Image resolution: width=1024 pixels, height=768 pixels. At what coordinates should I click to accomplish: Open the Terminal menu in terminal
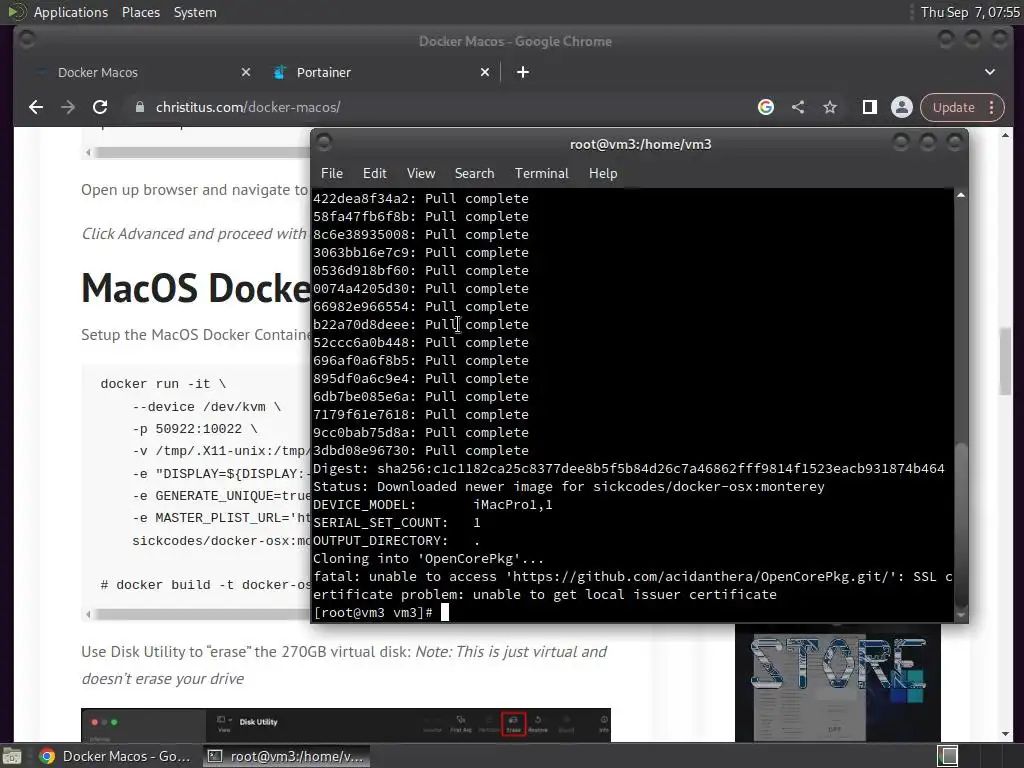point(541,173)
